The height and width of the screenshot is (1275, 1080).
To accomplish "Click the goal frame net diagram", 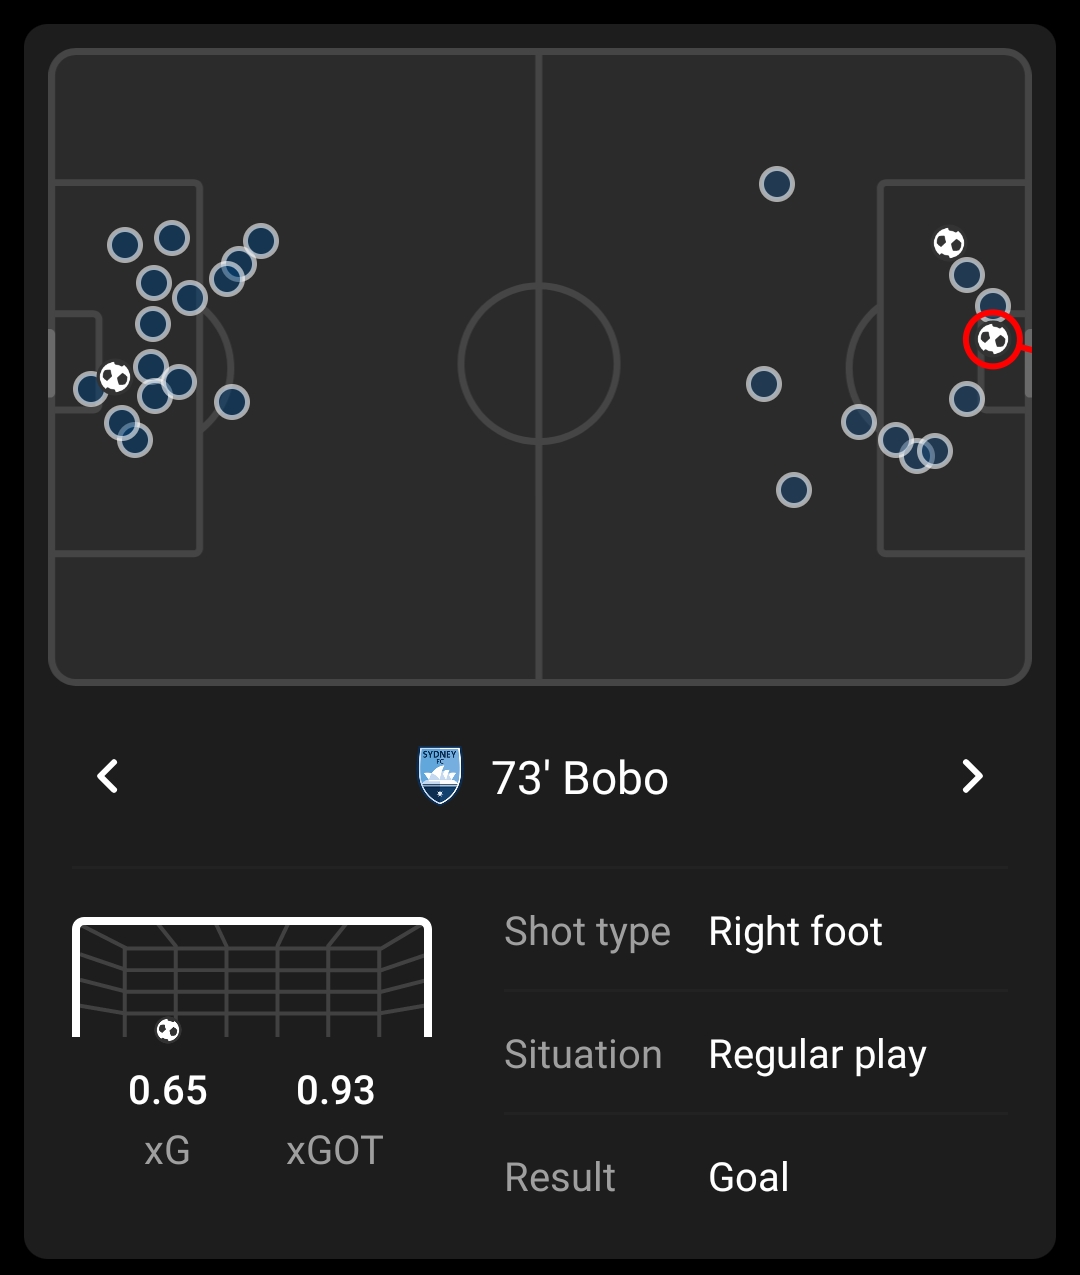I will point(252,977).
